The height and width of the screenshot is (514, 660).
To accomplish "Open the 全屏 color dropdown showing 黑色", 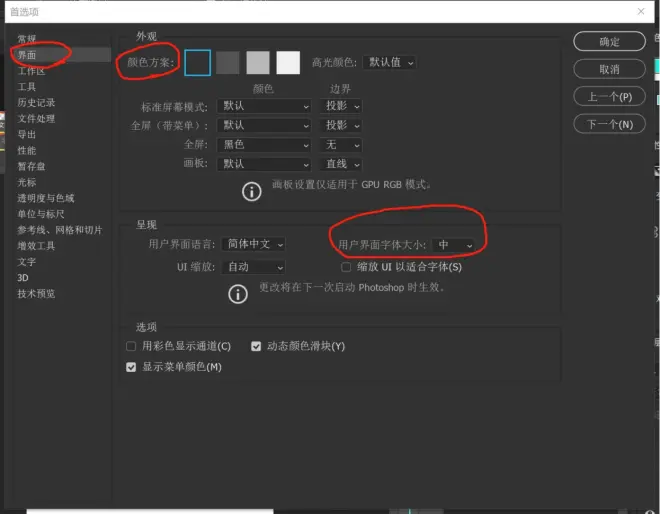I will [264, 145].
